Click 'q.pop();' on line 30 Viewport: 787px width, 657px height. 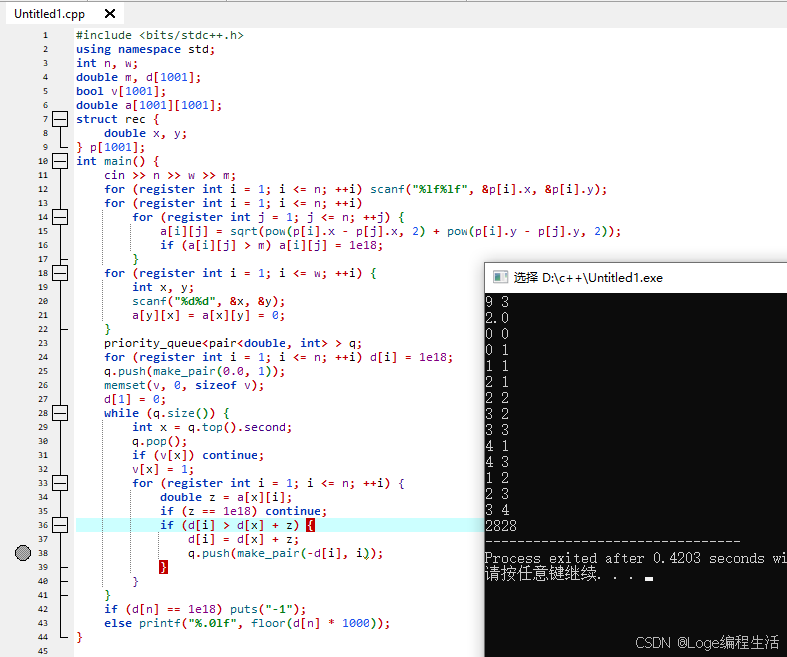[x=160, y=441]
